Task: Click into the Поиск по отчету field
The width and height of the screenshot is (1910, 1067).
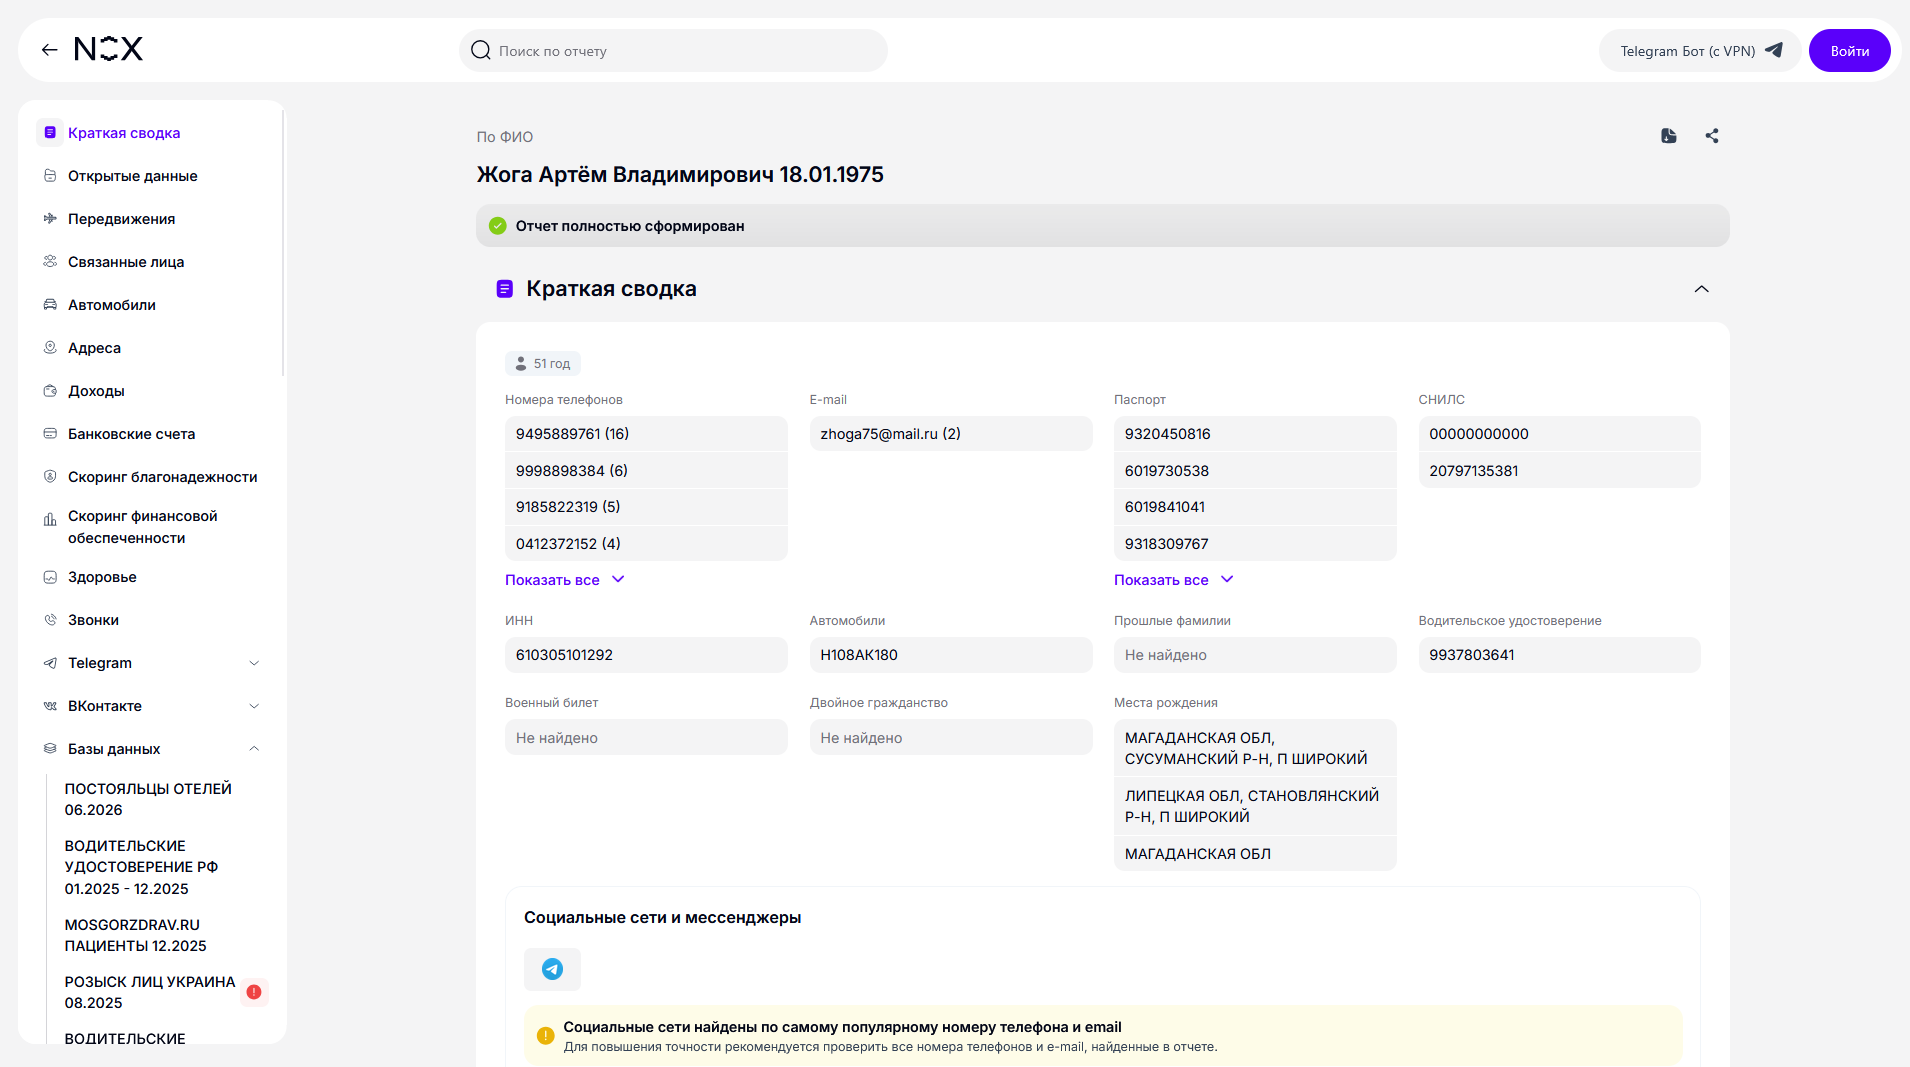Action: (x=673, y=51)
